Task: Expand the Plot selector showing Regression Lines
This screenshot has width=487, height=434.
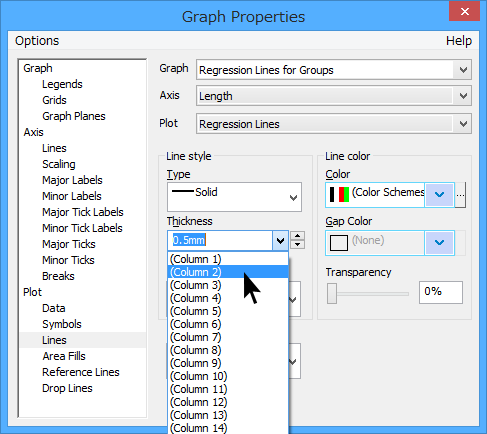Action: pos(463,124)
